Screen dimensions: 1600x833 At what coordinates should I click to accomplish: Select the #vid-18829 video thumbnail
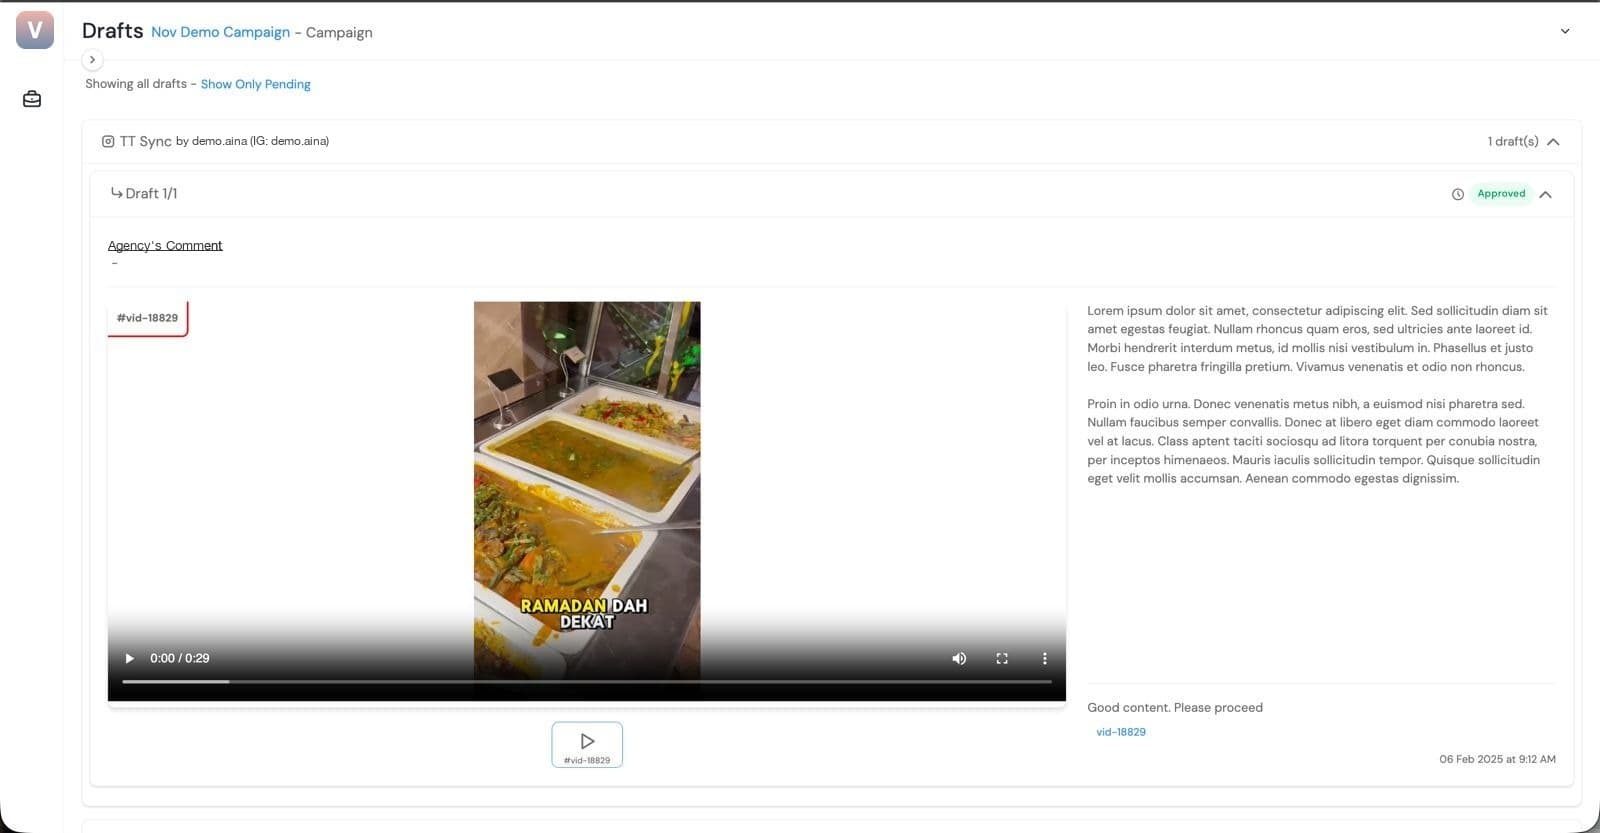pyautogui.click(x=587, y=745)
